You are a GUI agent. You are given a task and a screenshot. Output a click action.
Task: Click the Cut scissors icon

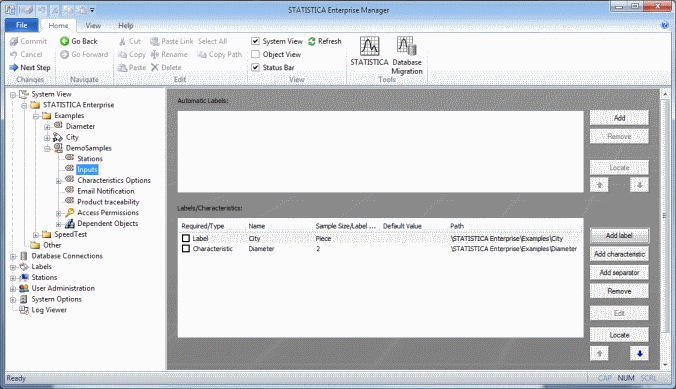click(122, 41)
